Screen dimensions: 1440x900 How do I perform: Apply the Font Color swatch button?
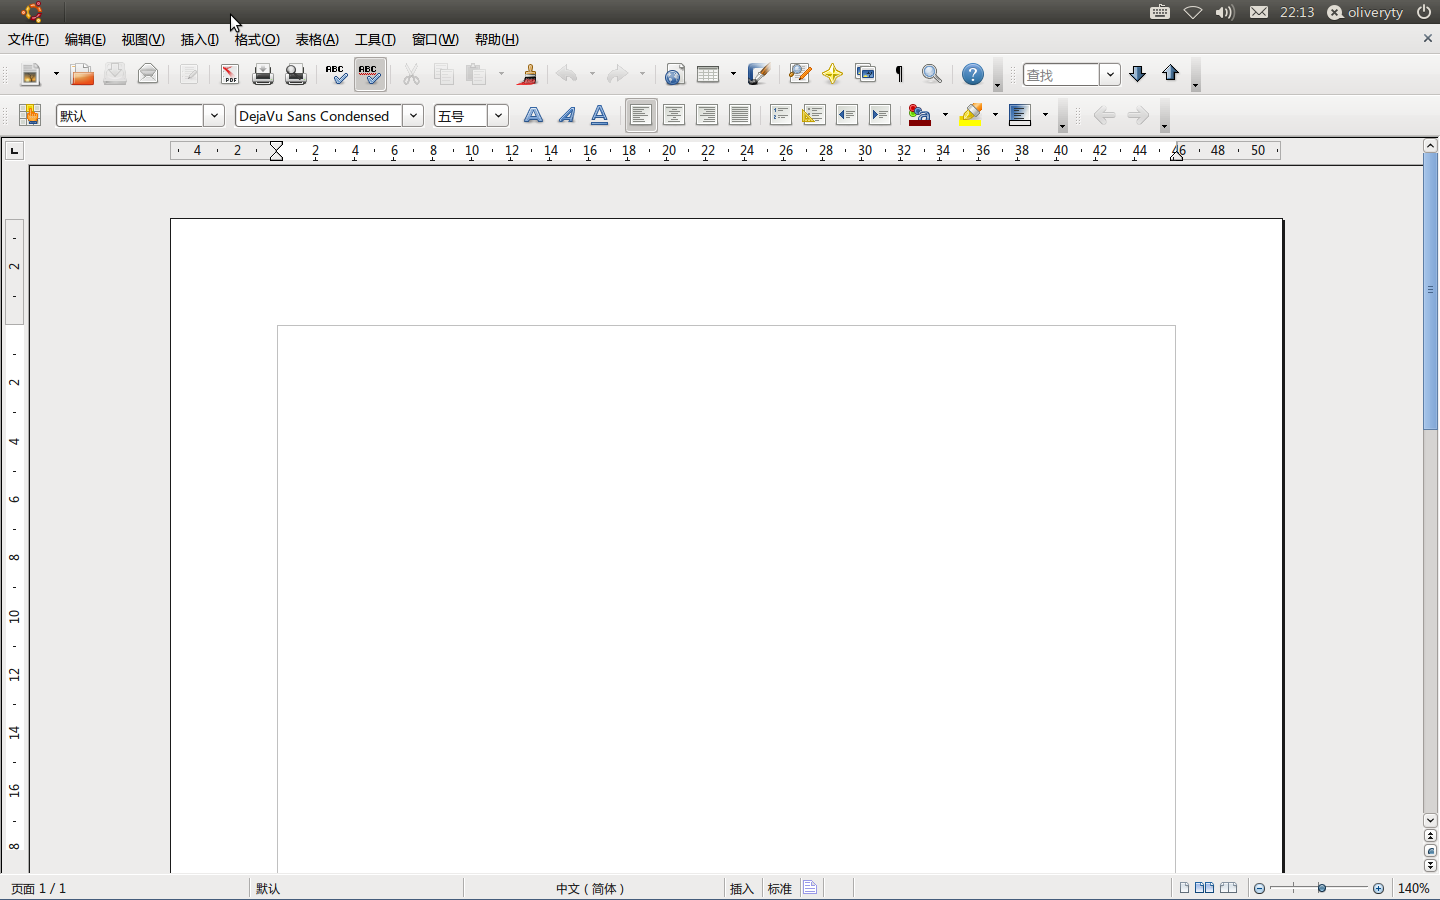point(920,115)
